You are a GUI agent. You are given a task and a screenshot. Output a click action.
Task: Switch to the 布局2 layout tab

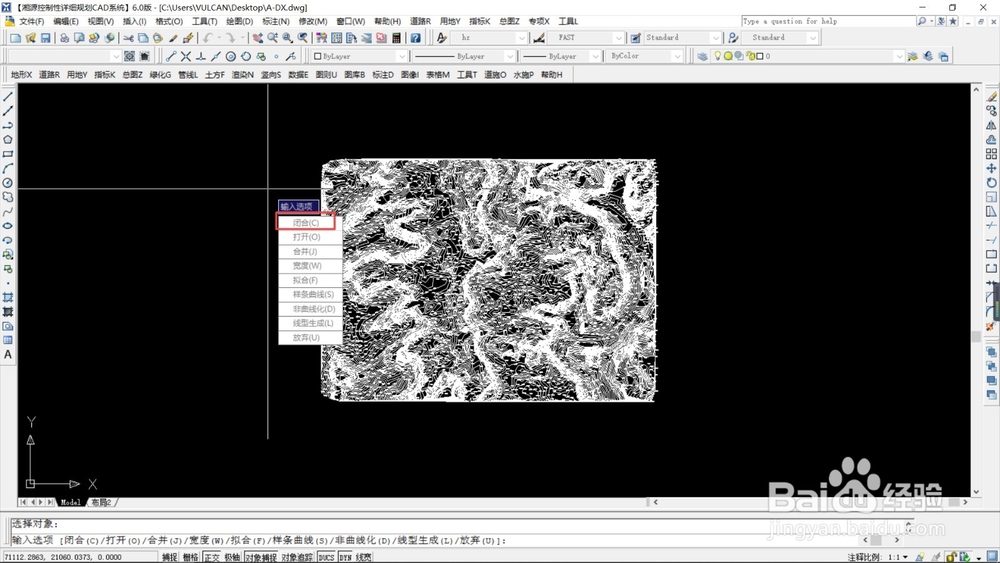[x=102, y=502]
